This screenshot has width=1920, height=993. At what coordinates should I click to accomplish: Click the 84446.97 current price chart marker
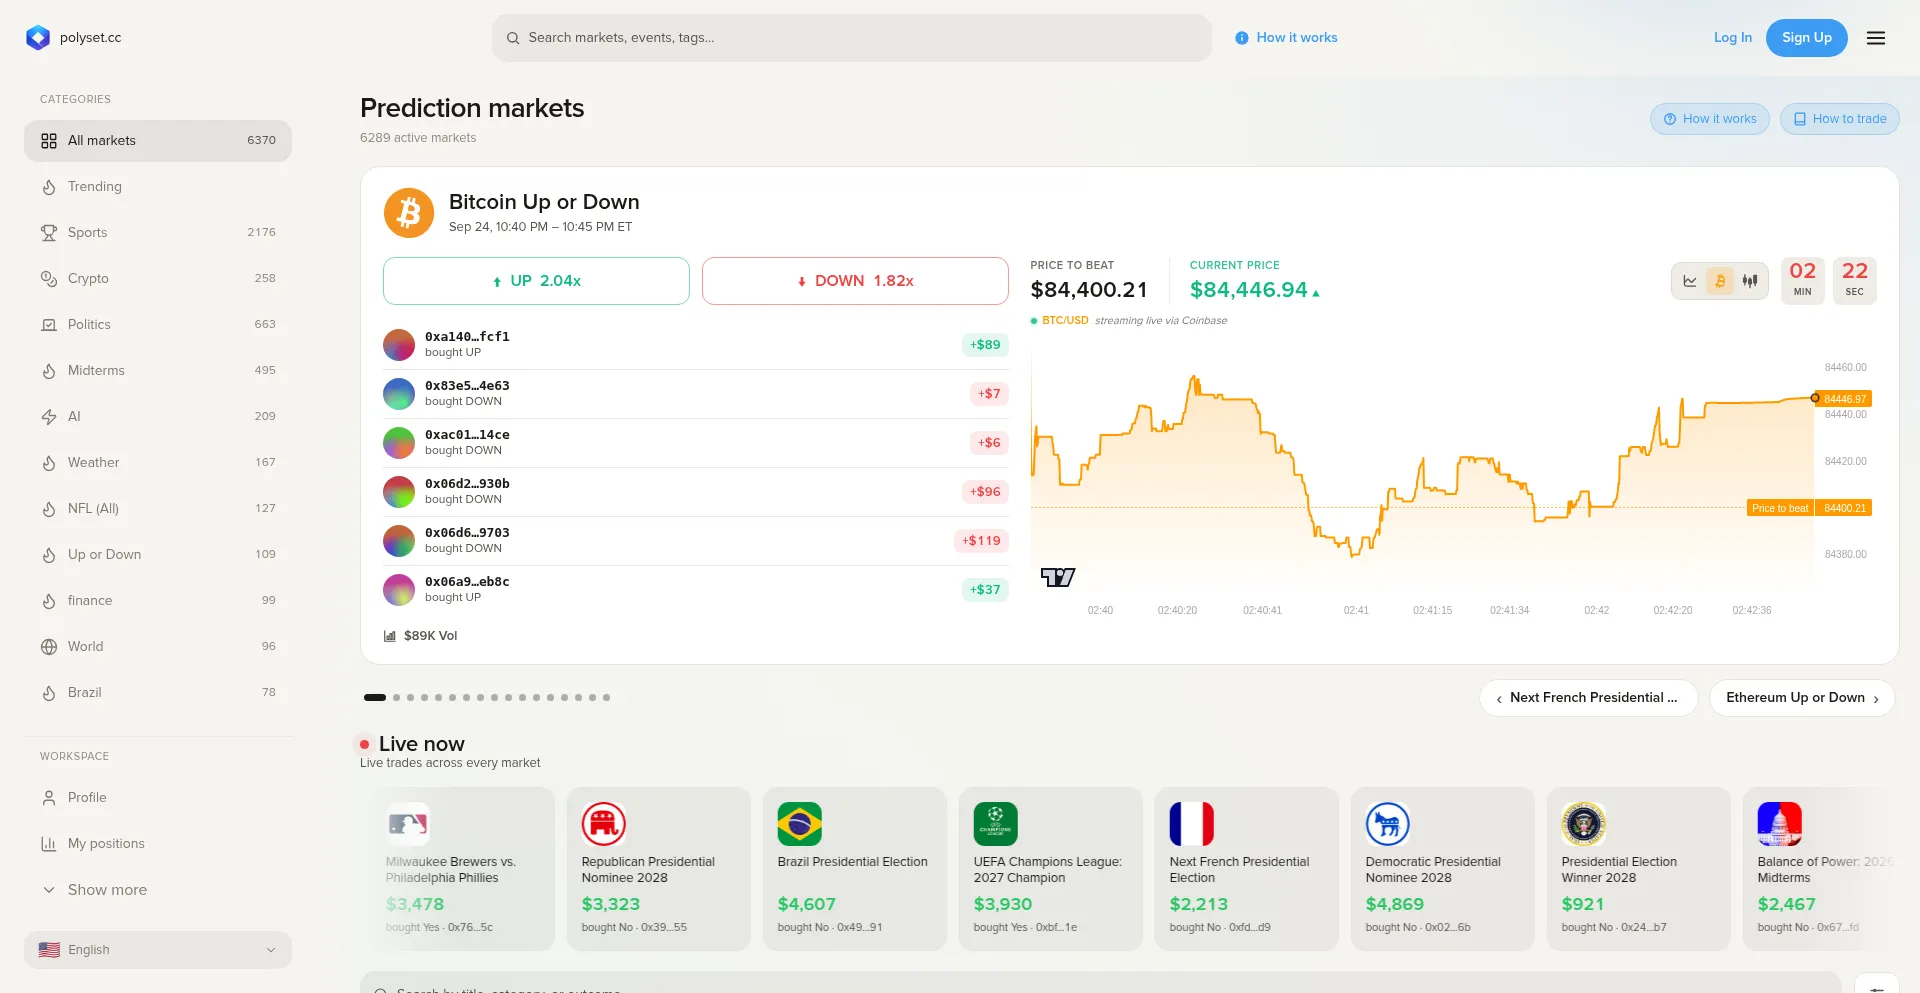pyautogui.click(x=1845, y=399)
